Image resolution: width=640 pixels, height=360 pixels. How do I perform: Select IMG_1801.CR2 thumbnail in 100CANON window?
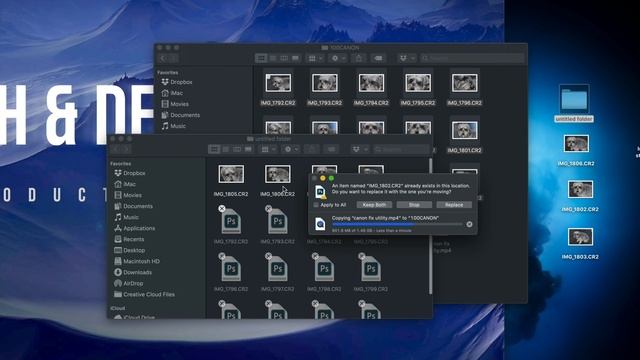pyautogui.click(x=464, y=131)
